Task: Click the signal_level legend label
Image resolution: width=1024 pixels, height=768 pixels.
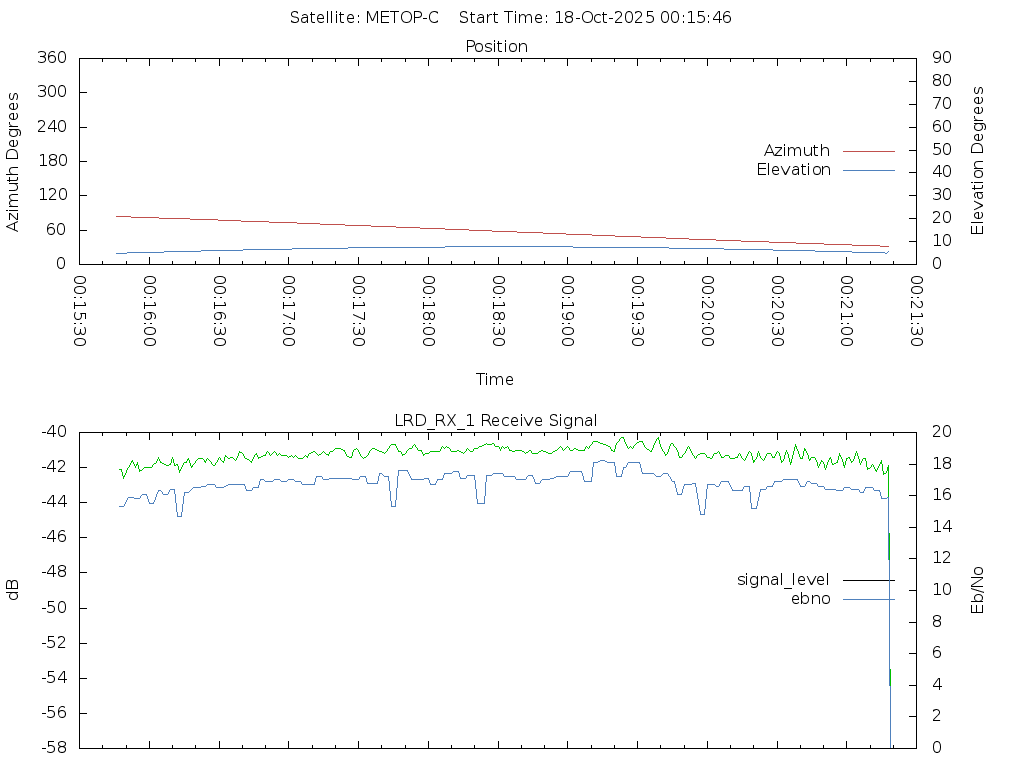Action: click(783, 580)
